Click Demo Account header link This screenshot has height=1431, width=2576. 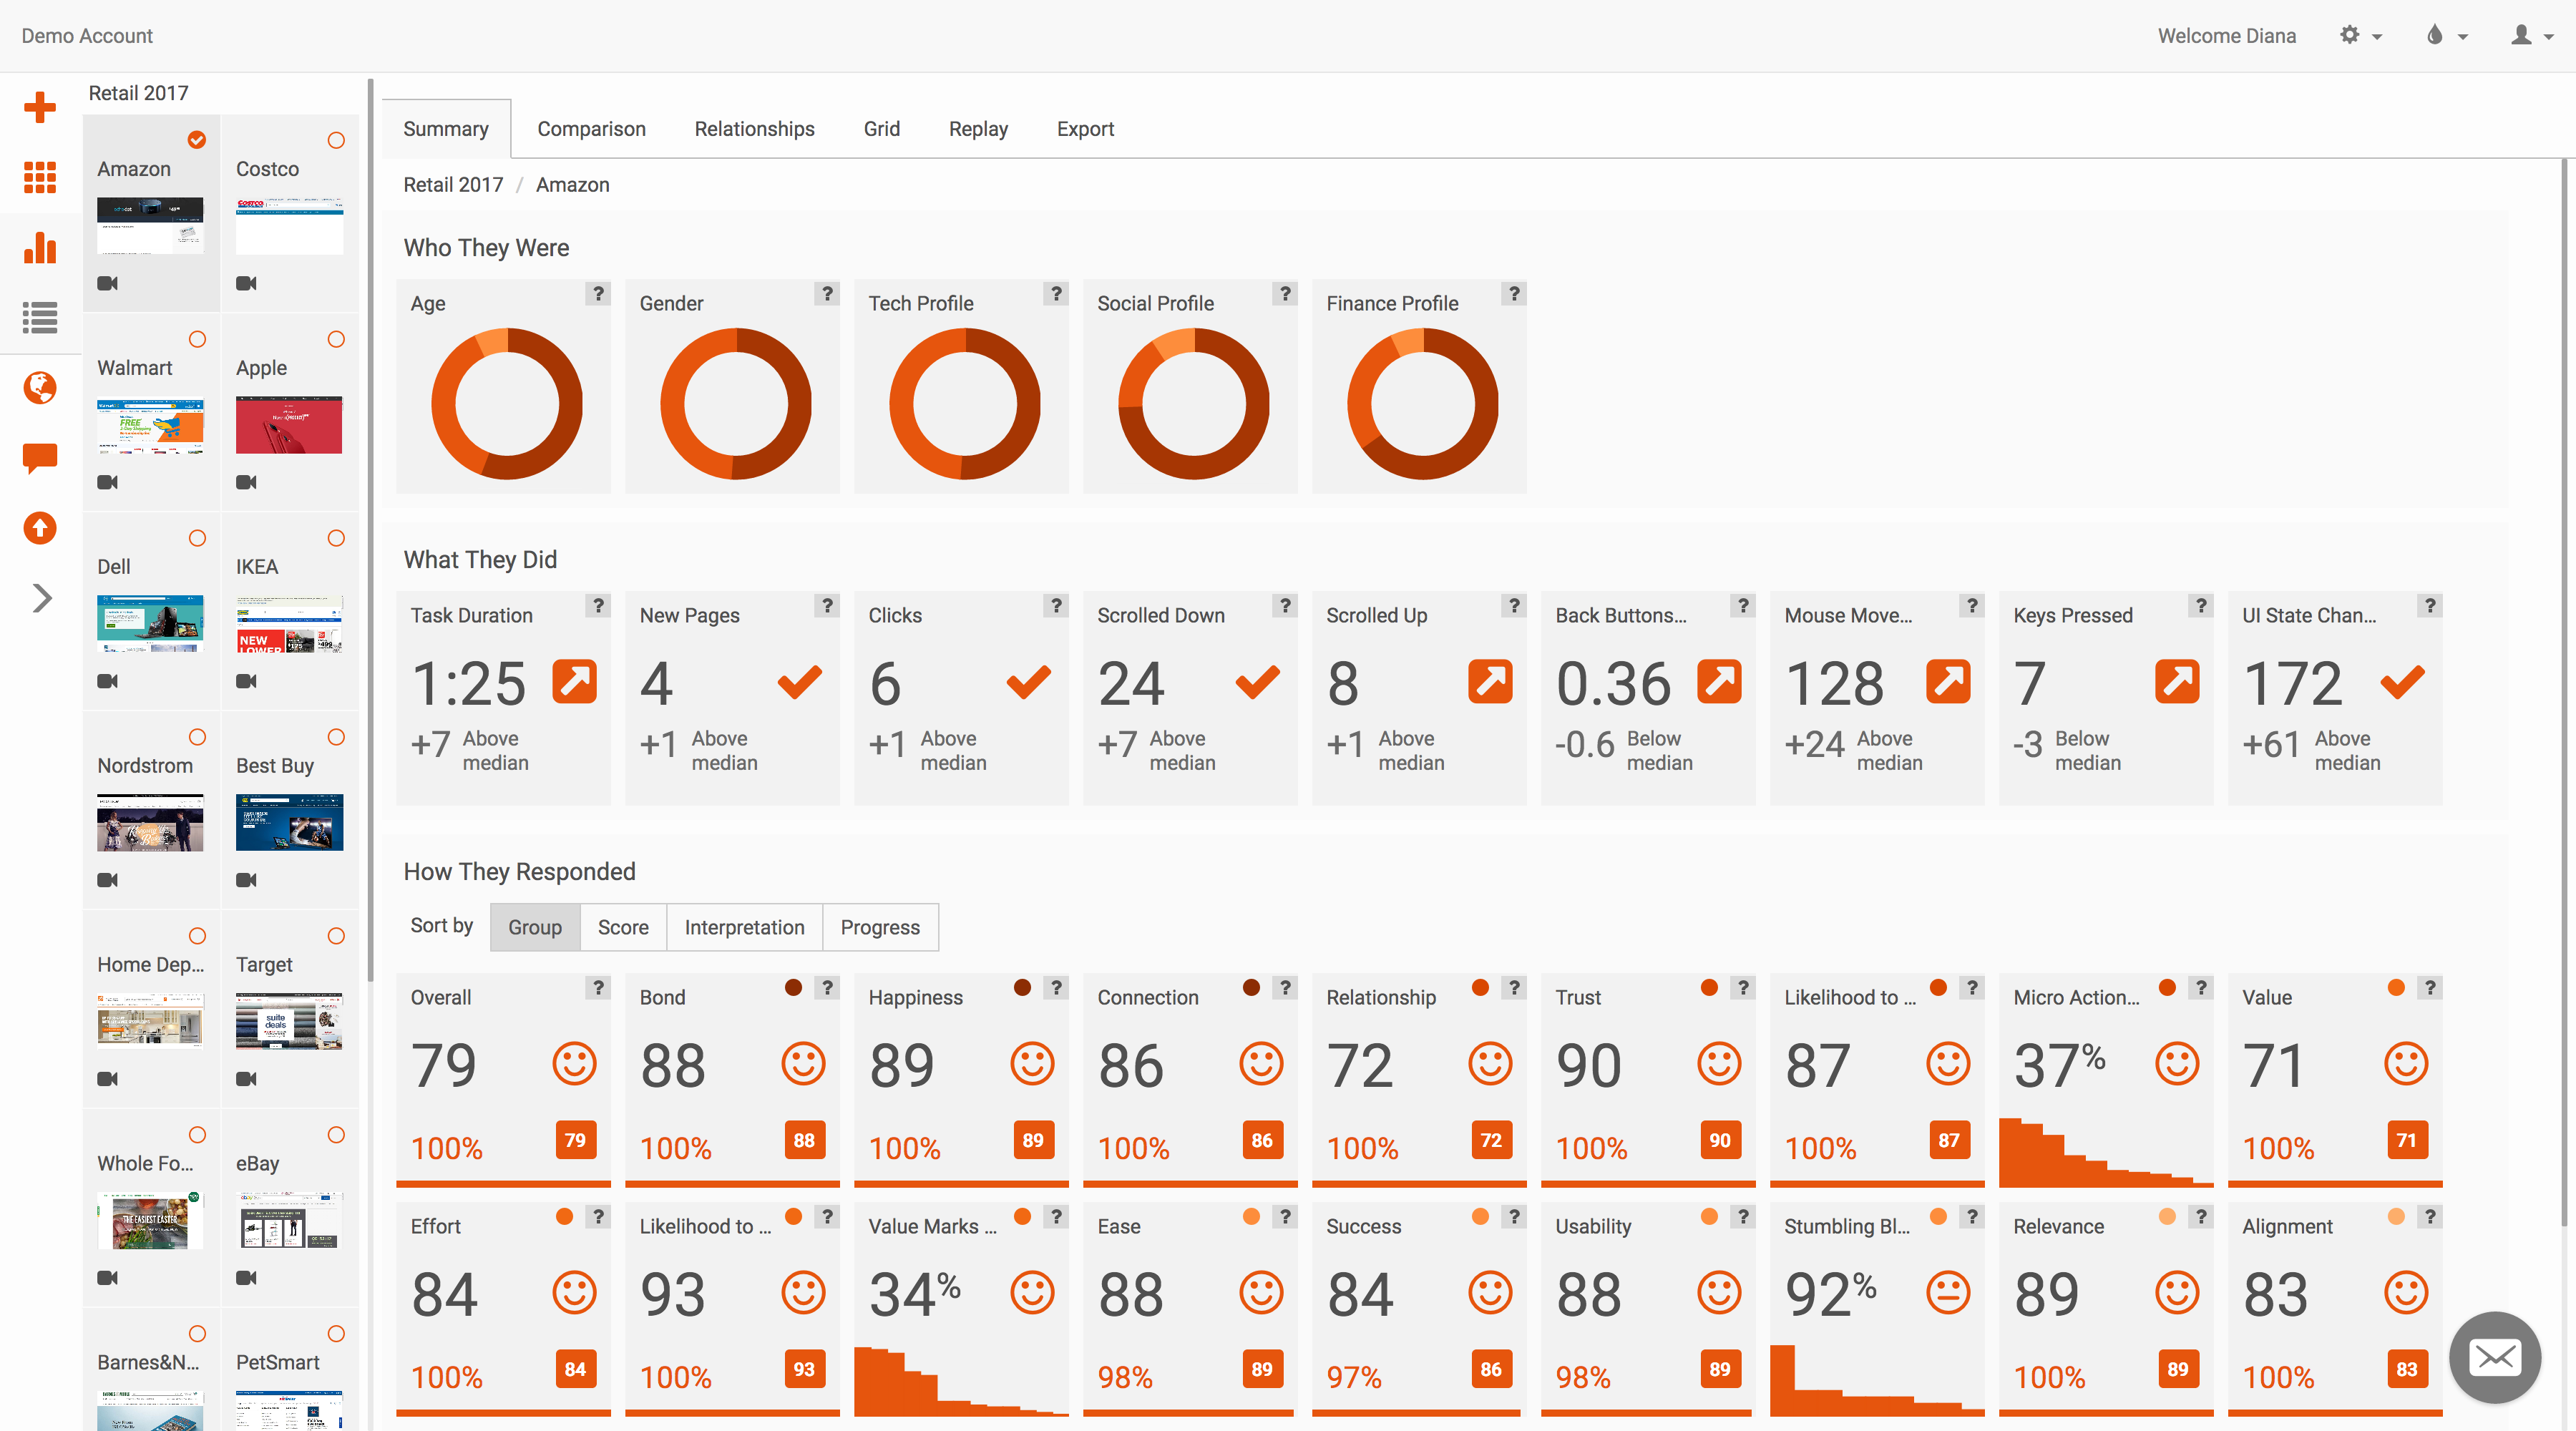[x=87, y=36]
